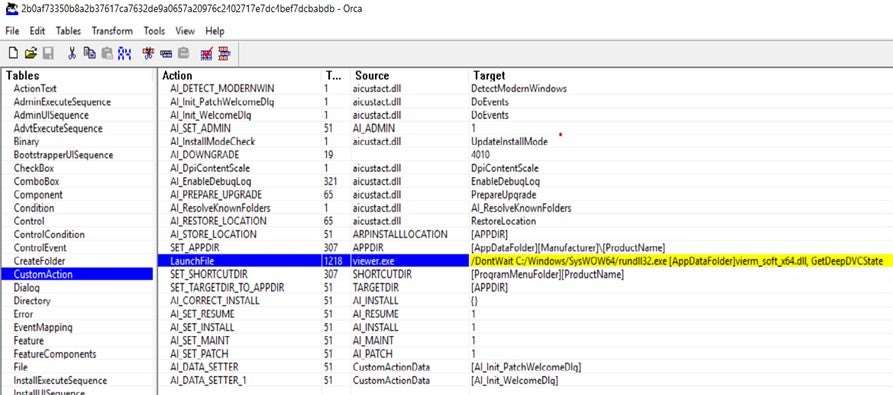Click the ARPINSTALLLOCATION source cell
Screen dimensions: 893x395
pyautogui.click(x=400, y=234)
